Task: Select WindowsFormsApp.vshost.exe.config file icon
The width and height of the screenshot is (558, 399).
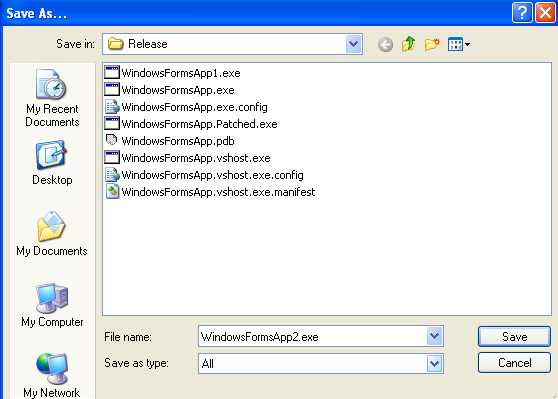Action: pos(112,174)
